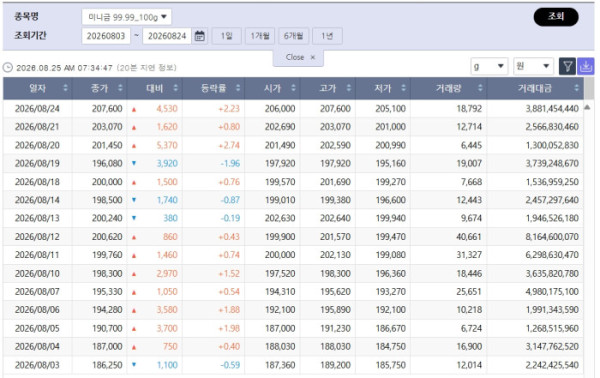Select the 1년 period button
600x378 pixels.
click(327, 36)
